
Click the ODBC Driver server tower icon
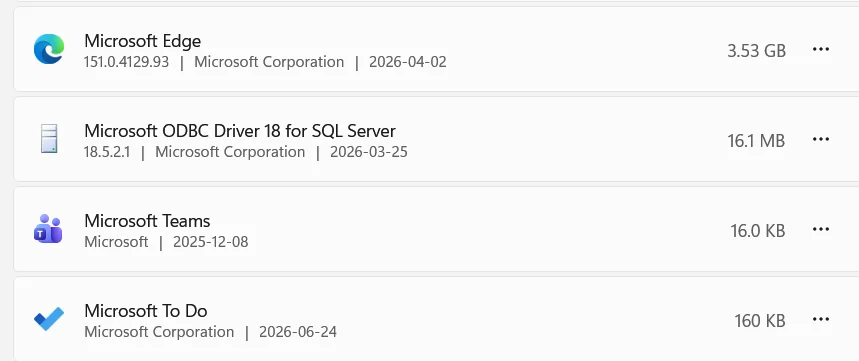49,139
